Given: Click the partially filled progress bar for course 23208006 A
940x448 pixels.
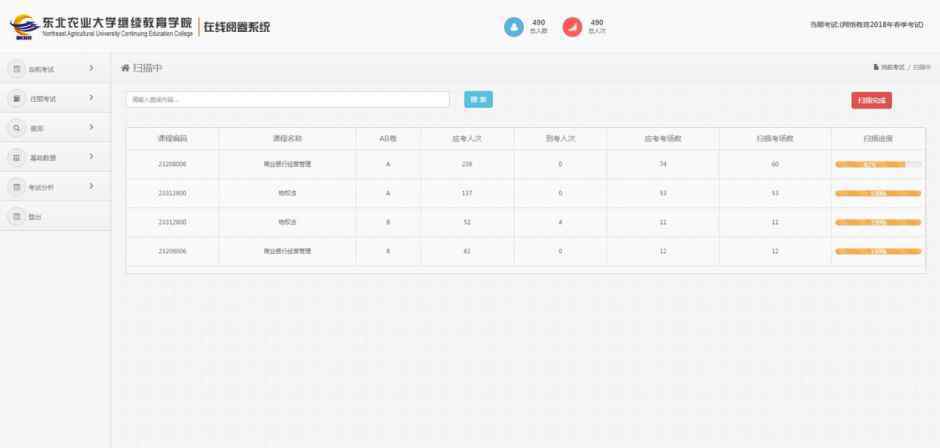Looking at the screenshot, I should [x=878, y=164].
